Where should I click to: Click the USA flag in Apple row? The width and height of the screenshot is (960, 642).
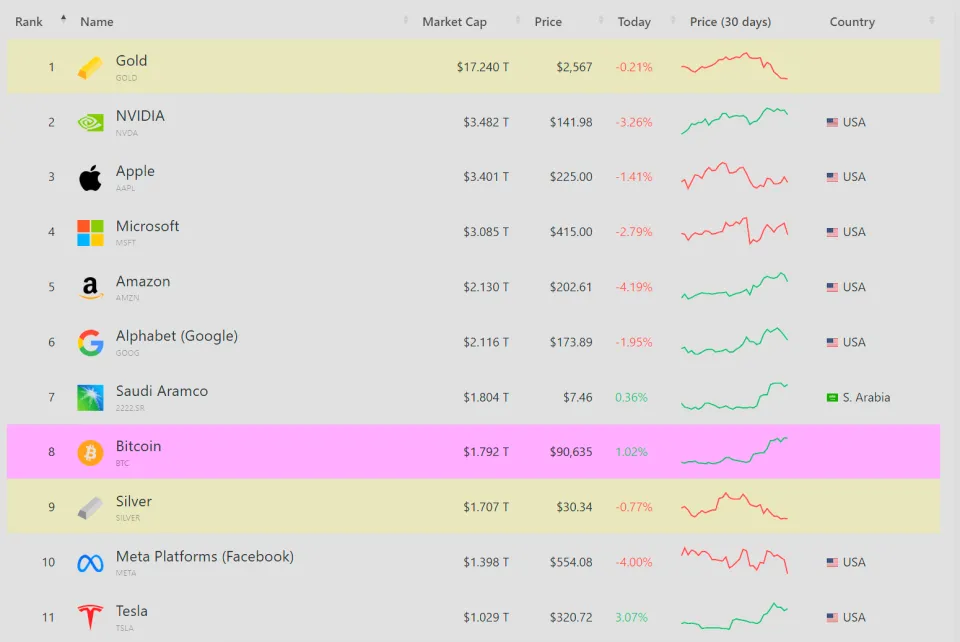pyautogui.click(x=832, y=177)
